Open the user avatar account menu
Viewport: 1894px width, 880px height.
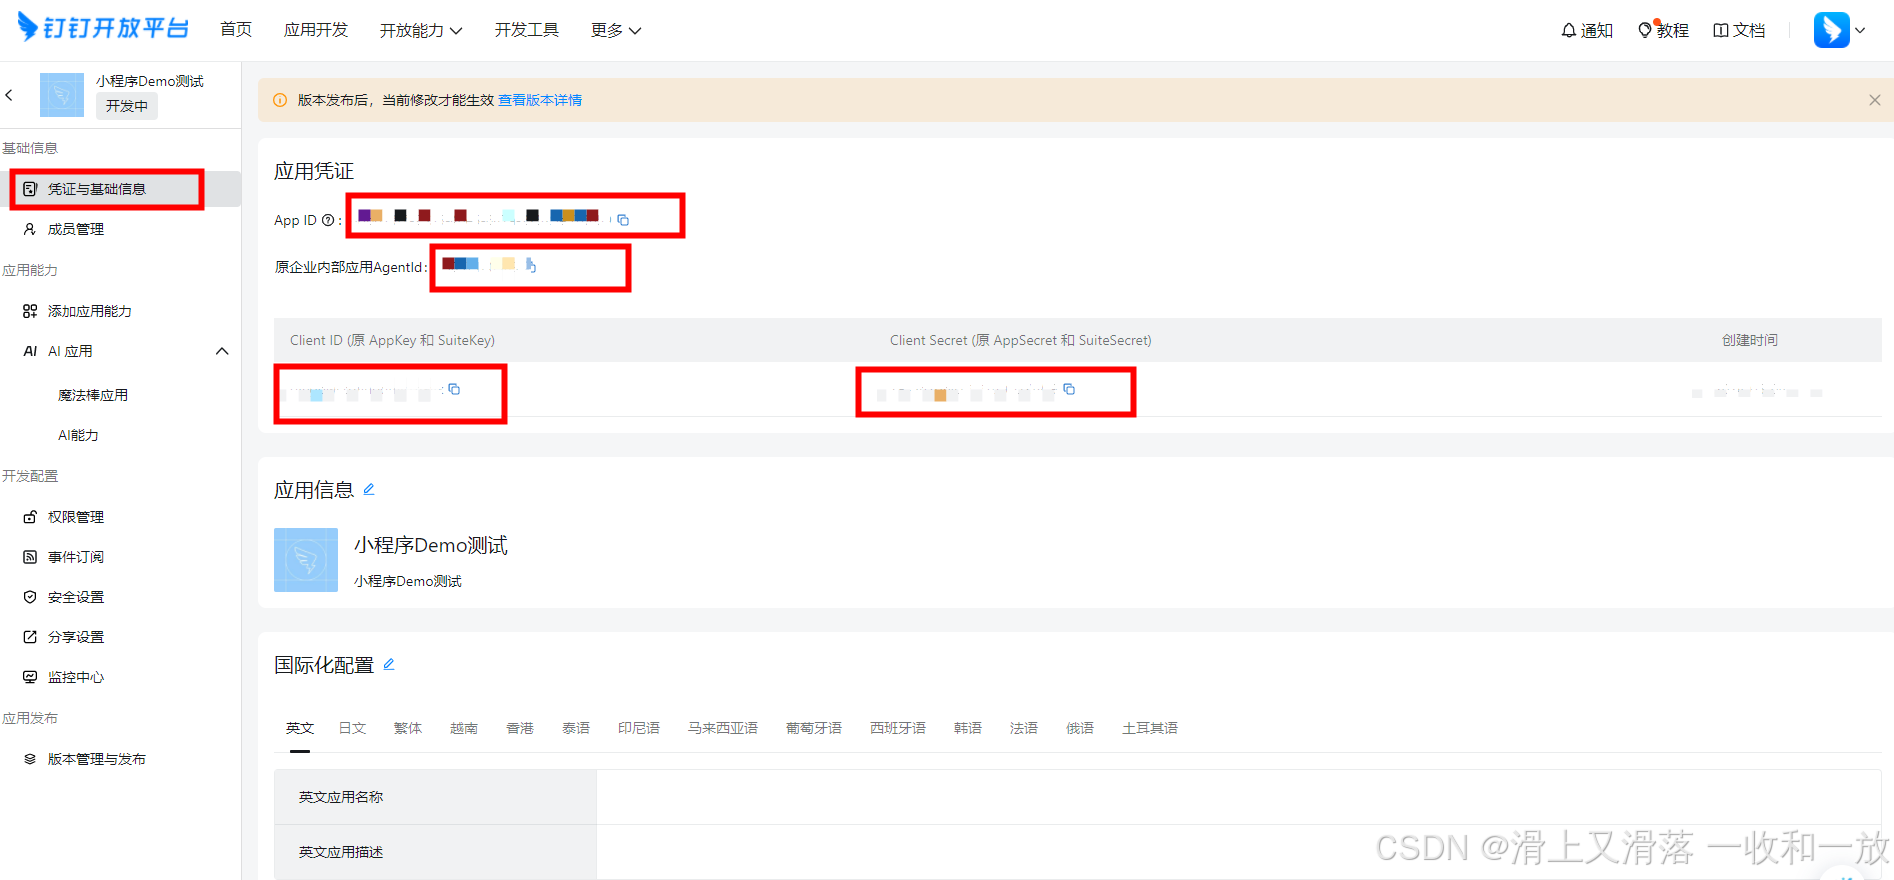[1839, 30]
